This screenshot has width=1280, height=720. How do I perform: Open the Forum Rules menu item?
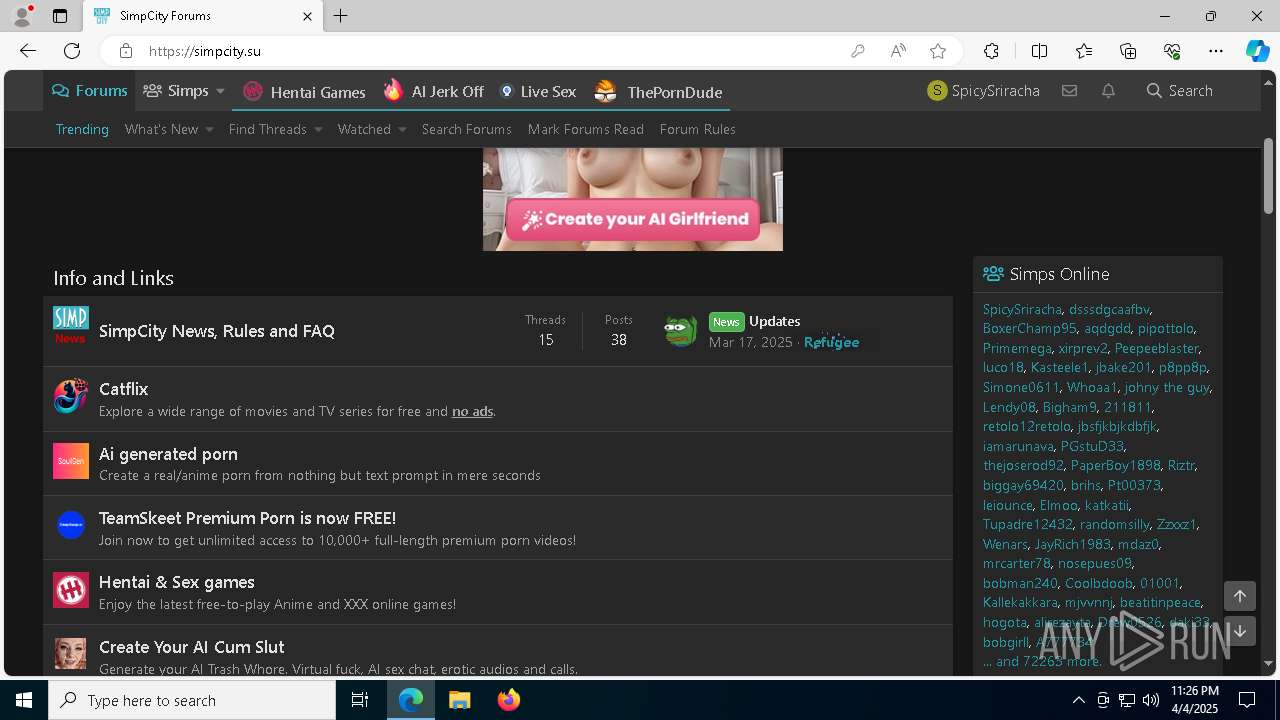click(x=697, y=129)
